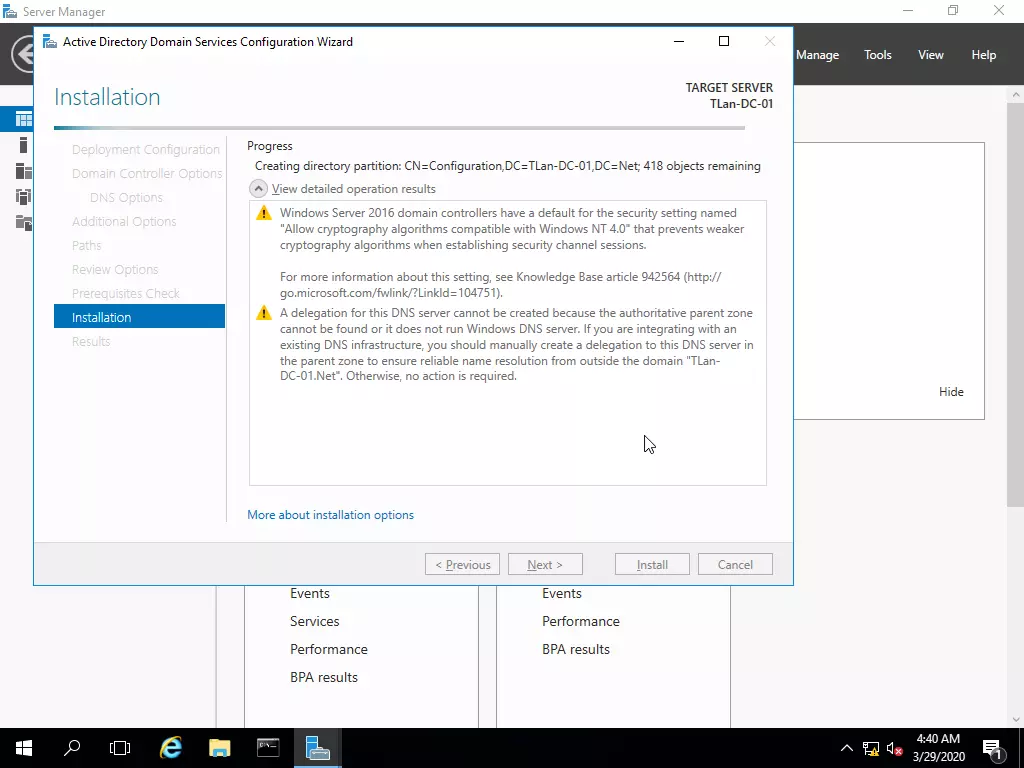Image resolution: width=1024 pixels, height=768 pixels.
Task: Open the taskbar clock showing 4:40 AM
Action: click(938, 748)
